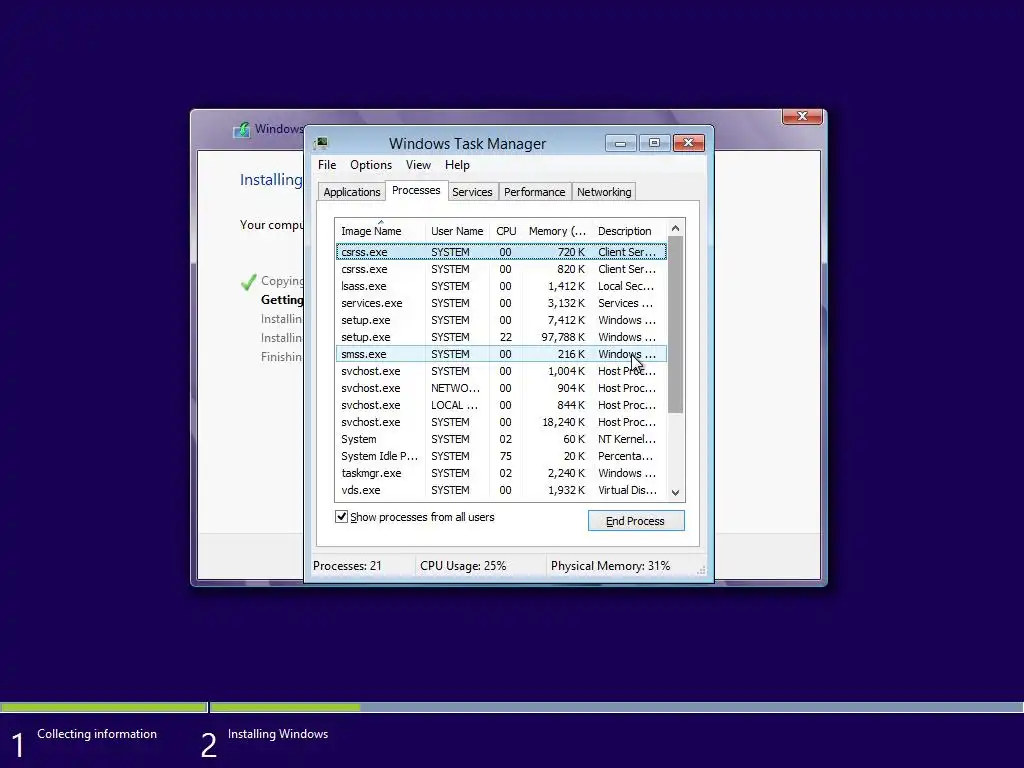Select the smss.exe process
The width and height of the screenshot is (1024, 768).
coord(501,354)
